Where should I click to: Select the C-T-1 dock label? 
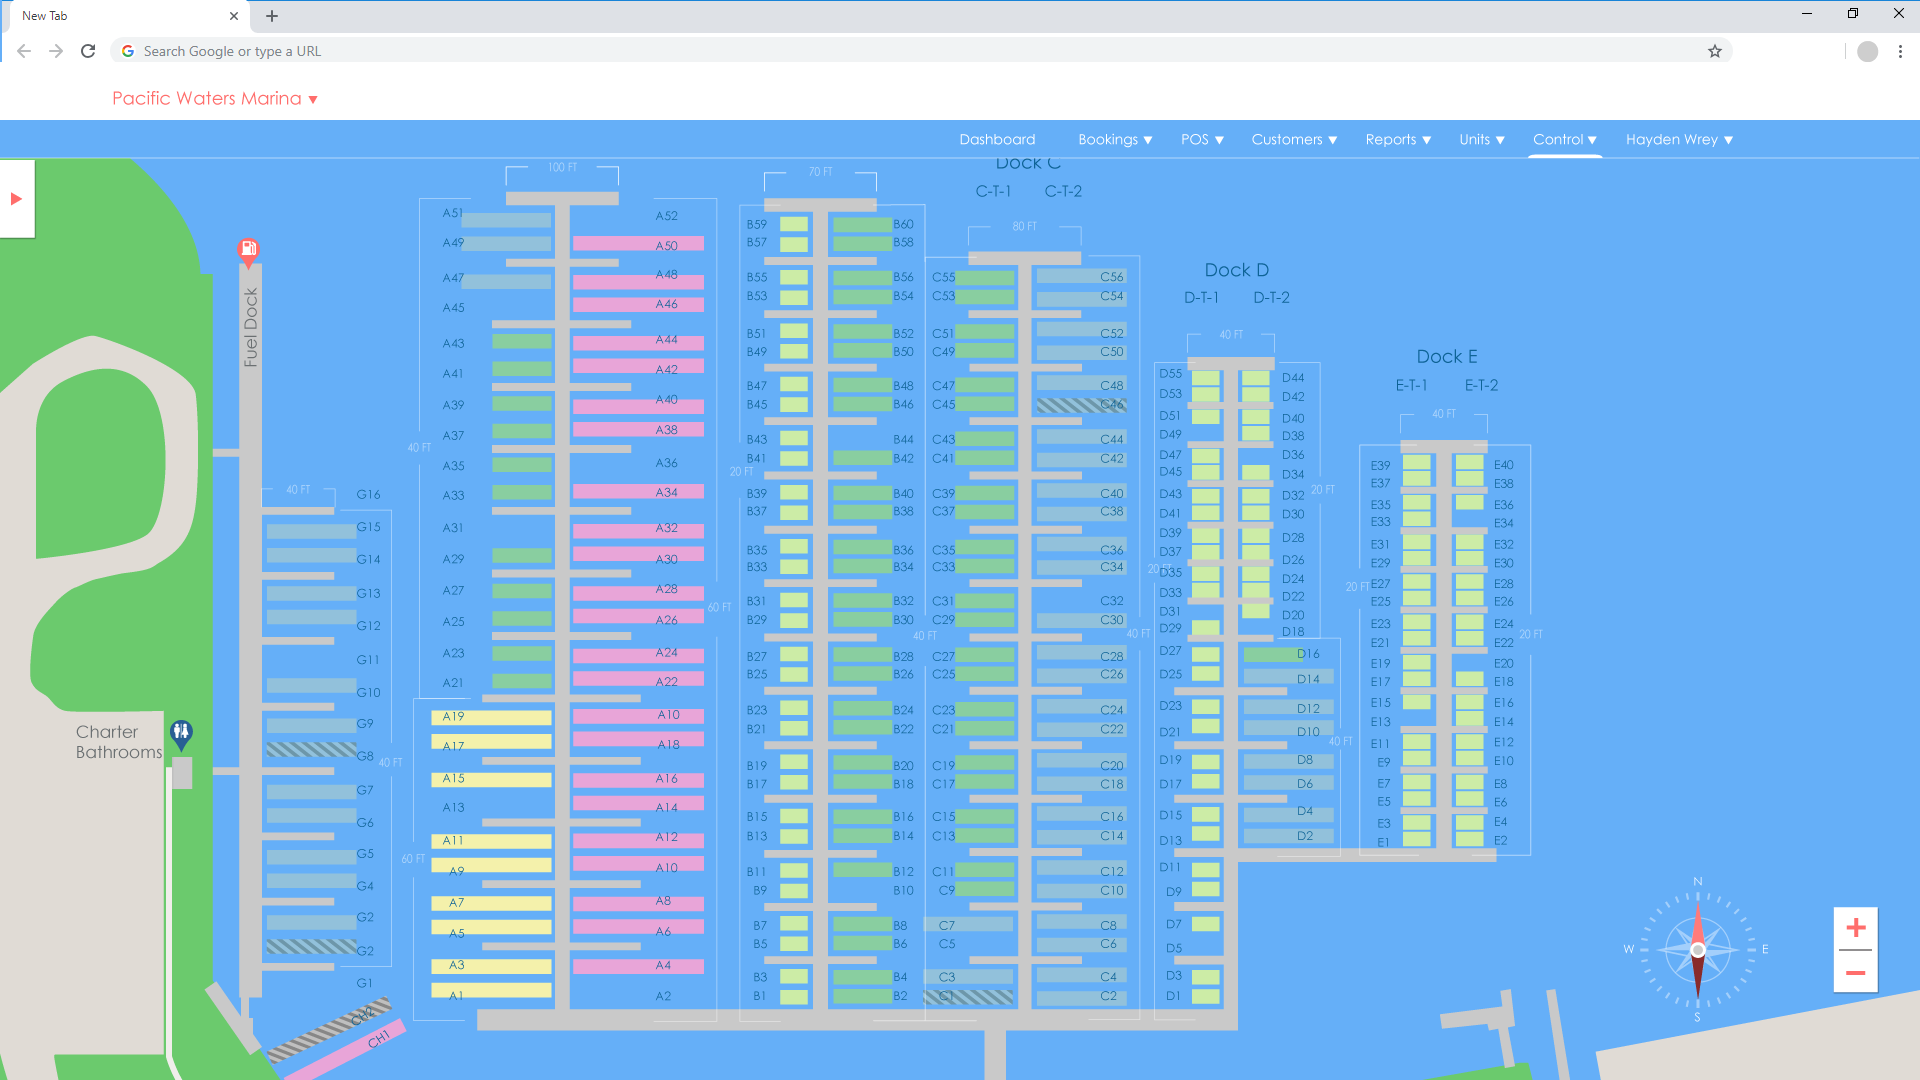point(993,191)
